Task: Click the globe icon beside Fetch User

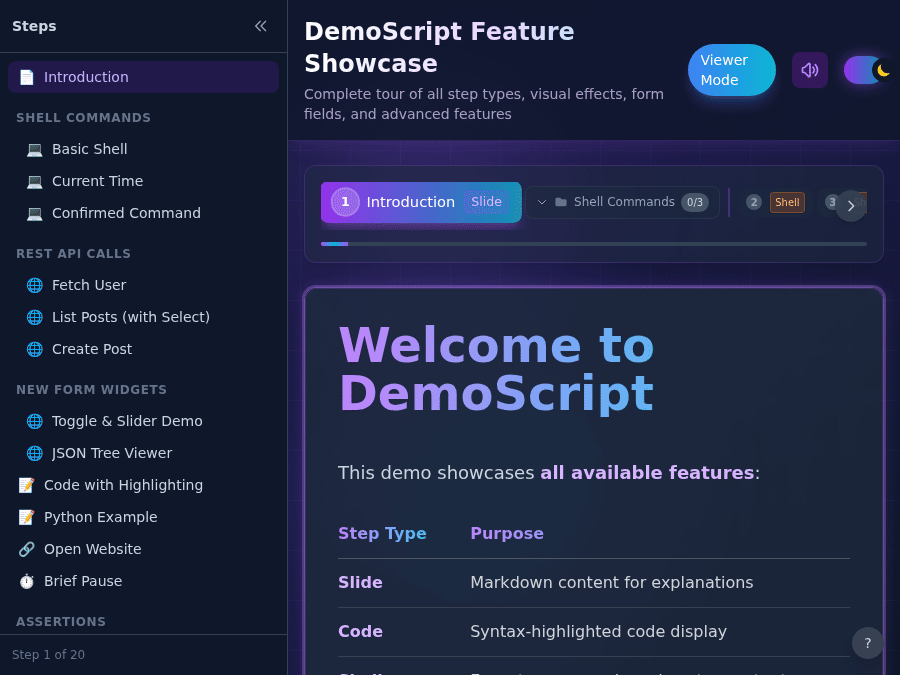Action: (x=34, y=285)
